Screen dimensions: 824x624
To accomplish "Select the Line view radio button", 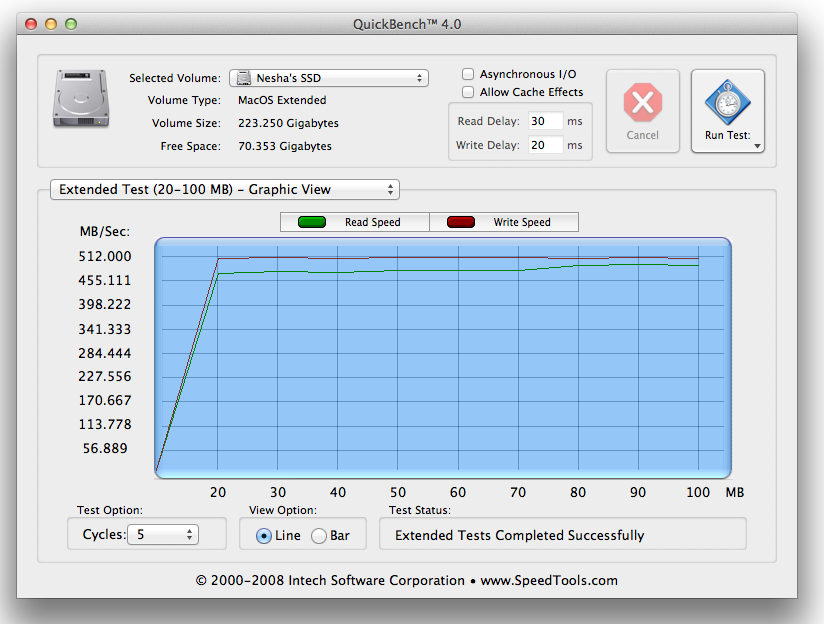I will point(264,536).
